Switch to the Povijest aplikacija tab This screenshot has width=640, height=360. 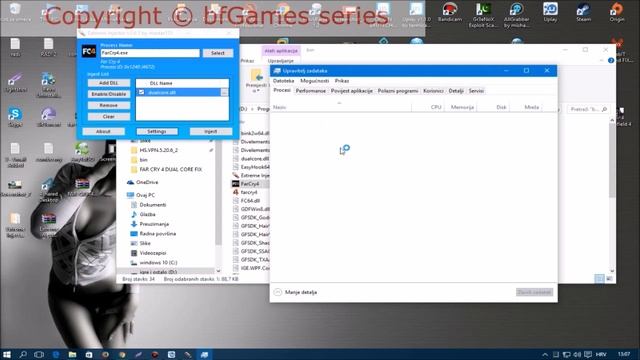(x=351, y=91)
